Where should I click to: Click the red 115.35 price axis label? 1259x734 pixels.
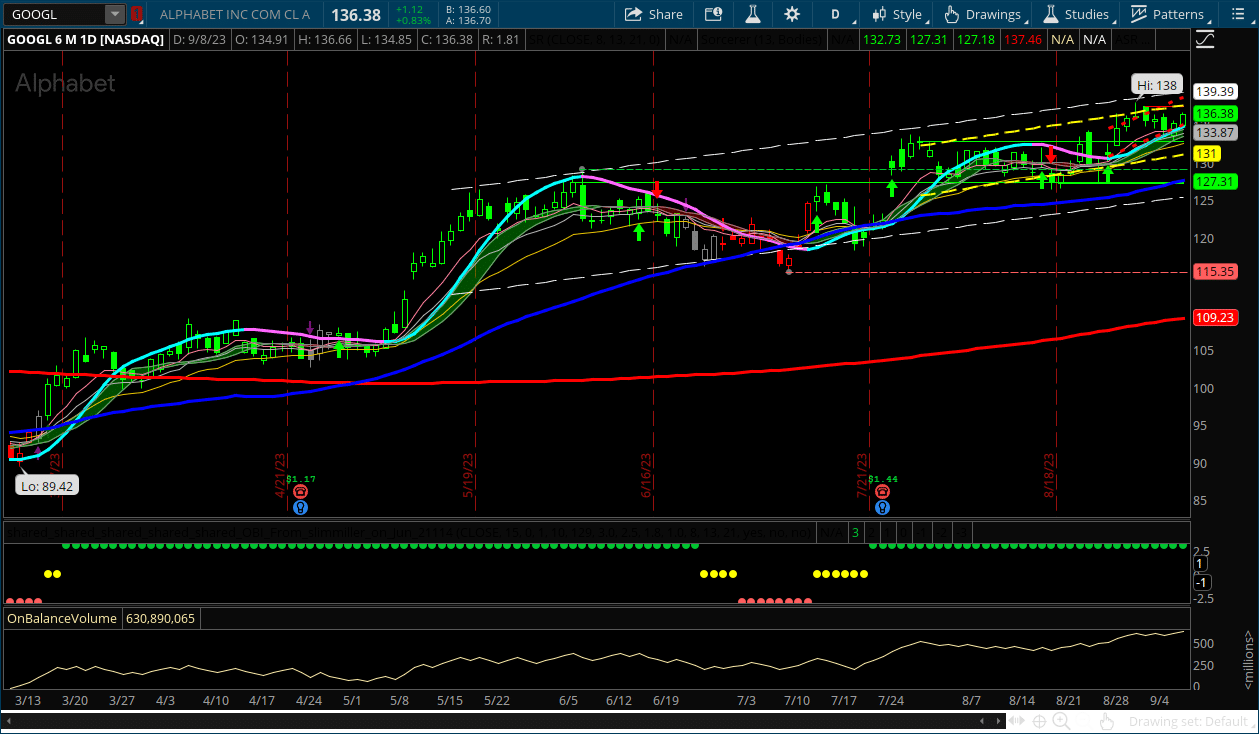pos(1215,271)
